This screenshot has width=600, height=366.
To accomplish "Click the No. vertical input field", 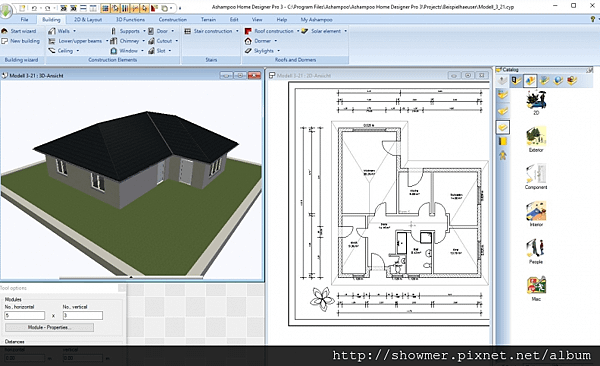I will [83, 315].
